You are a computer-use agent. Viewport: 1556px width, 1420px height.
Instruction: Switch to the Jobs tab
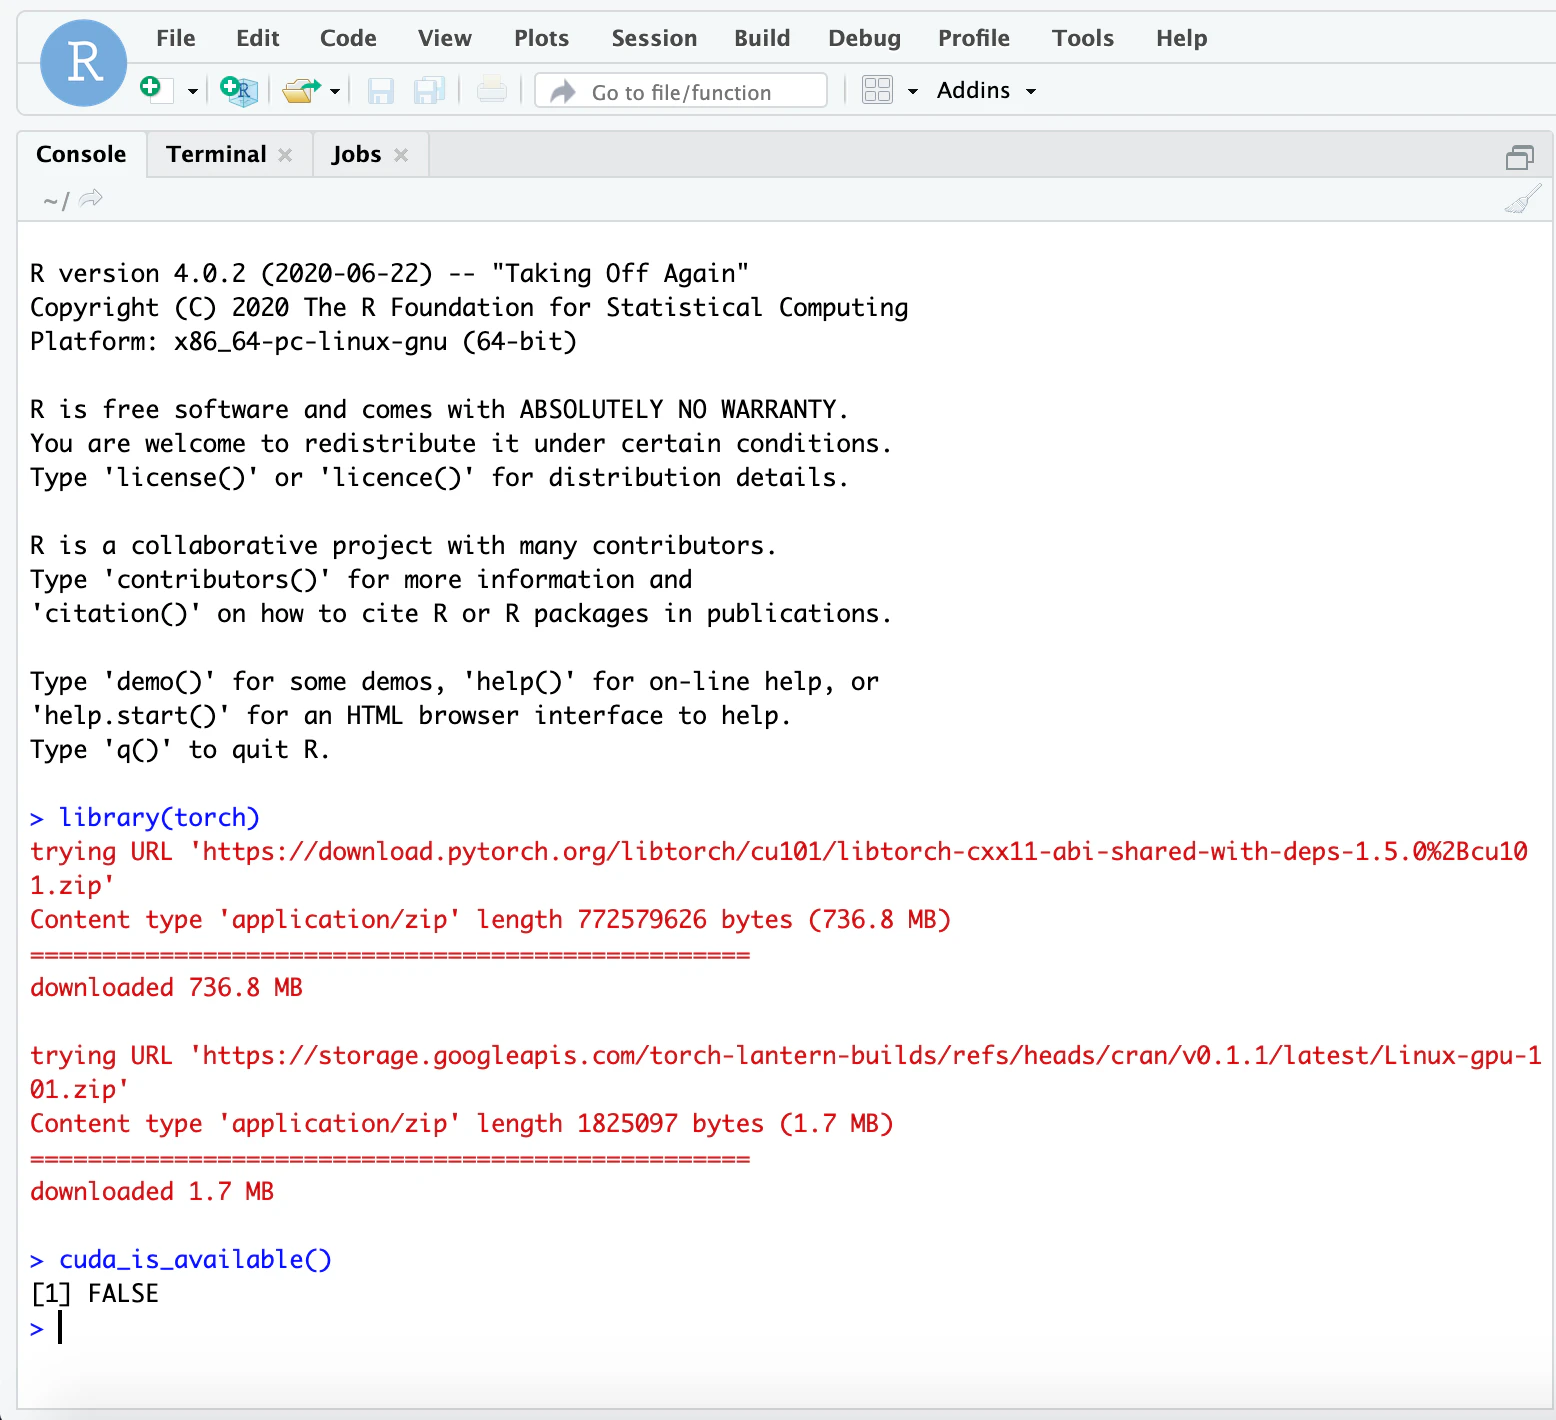click(x=356, y=154)
